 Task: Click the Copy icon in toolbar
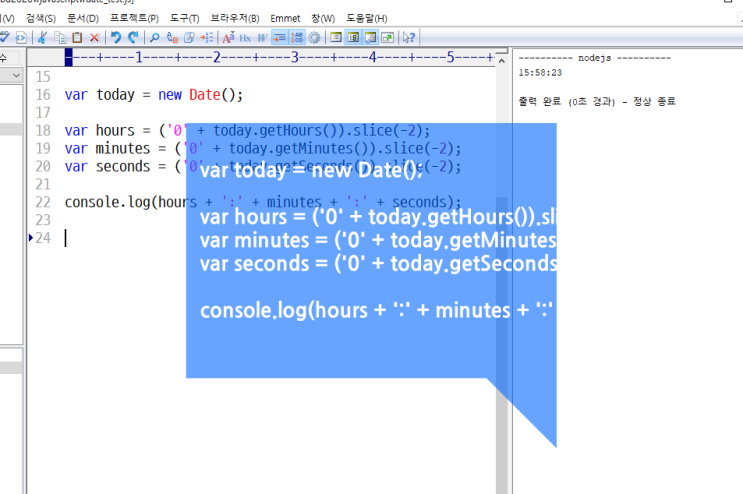60,37
